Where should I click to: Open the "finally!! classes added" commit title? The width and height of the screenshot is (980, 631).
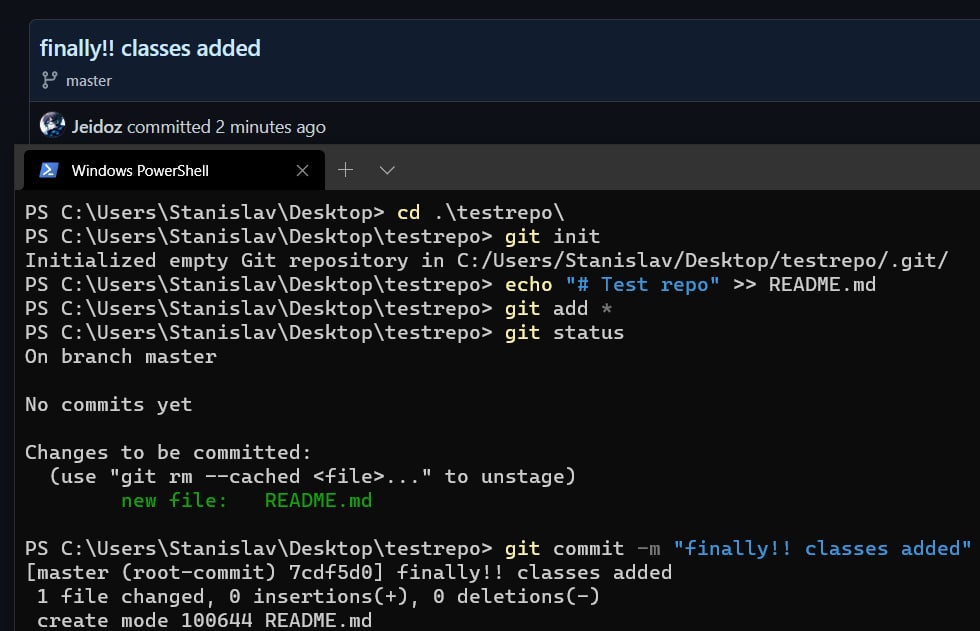(150, 48)
